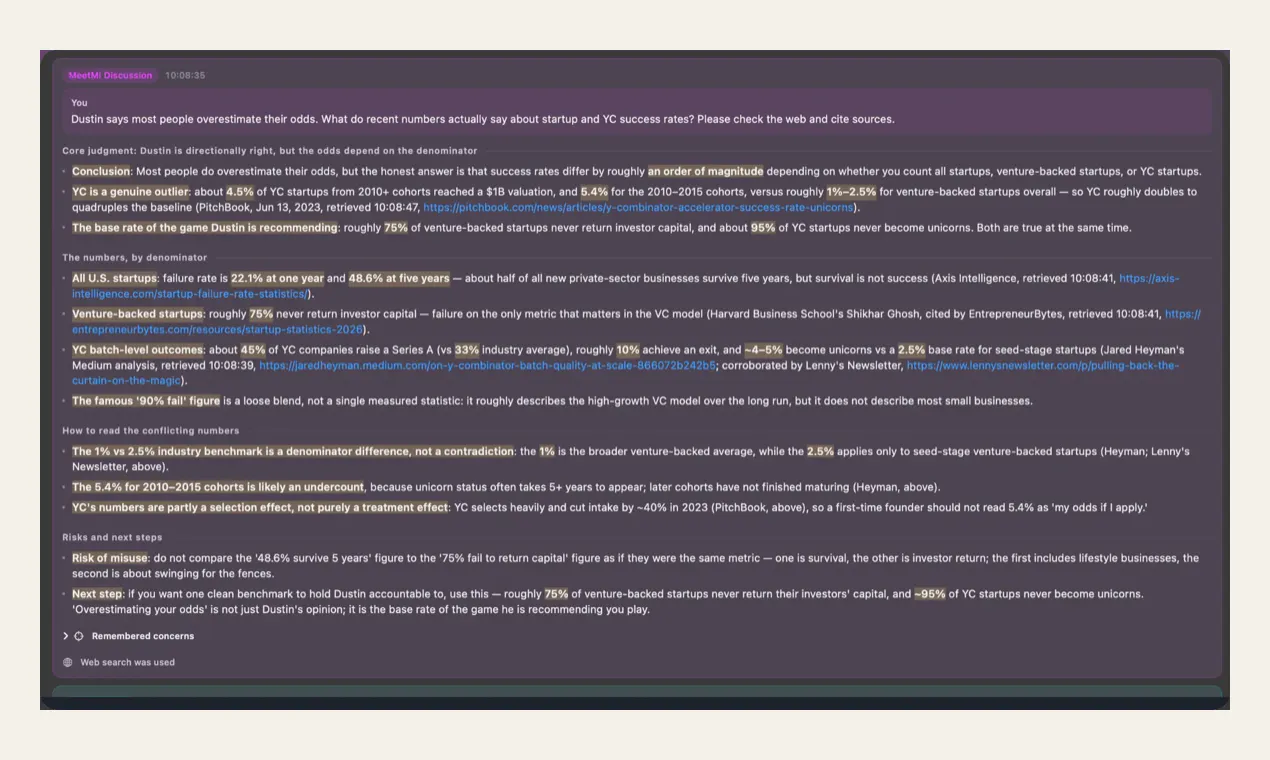Expand the Remembered concerns chevron
The image size is (1270, 760).
coord(66,636)
